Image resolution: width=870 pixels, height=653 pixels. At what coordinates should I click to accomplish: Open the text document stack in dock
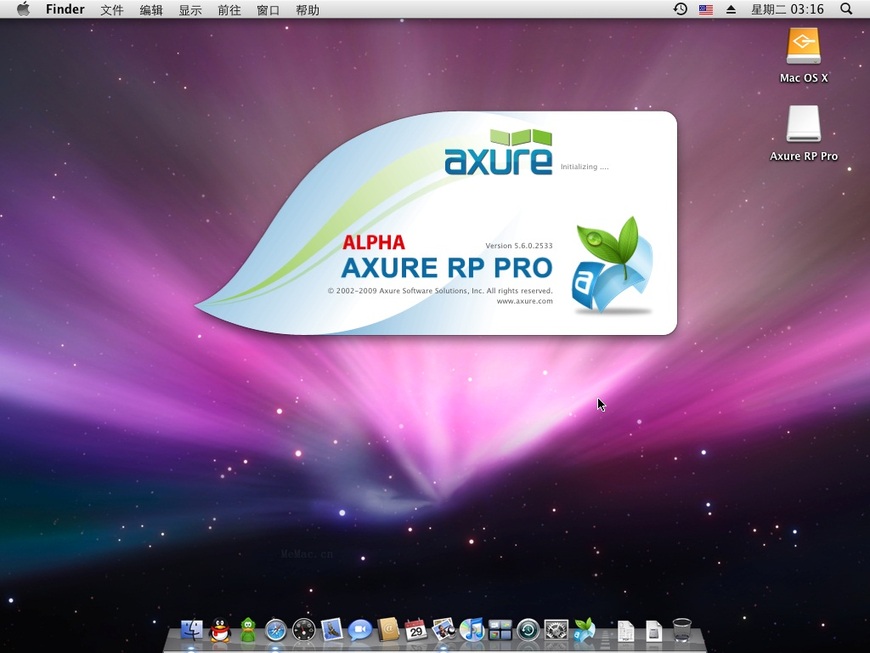(626, 631)
